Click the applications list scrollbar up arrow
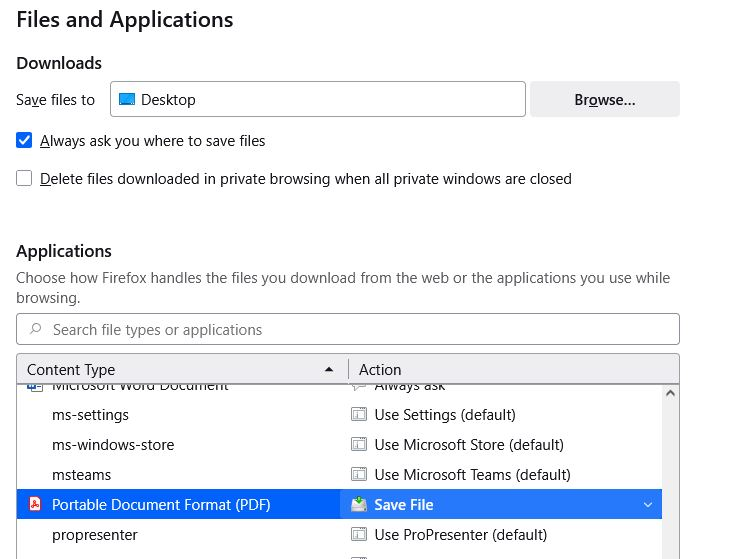The width and height of the screenshot is (751, 559). pyautogui.click(x=671, y=395)
